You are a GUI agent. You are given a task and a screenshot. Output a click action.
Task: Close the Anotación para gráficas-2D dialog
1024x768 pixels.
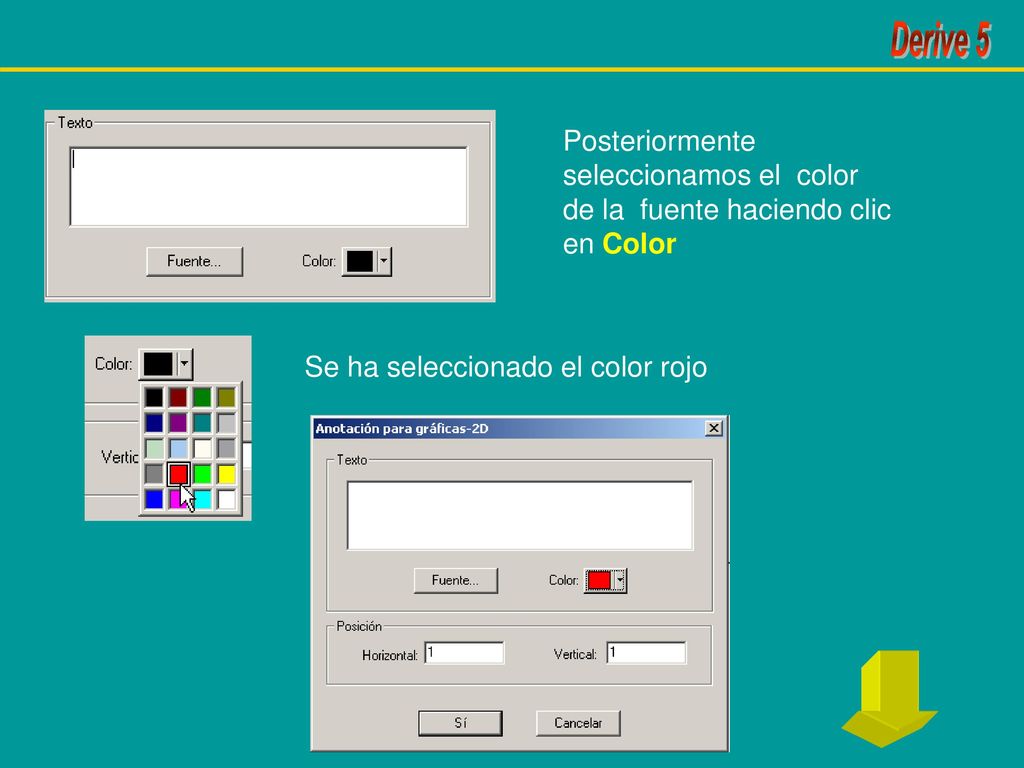point(714,428)
